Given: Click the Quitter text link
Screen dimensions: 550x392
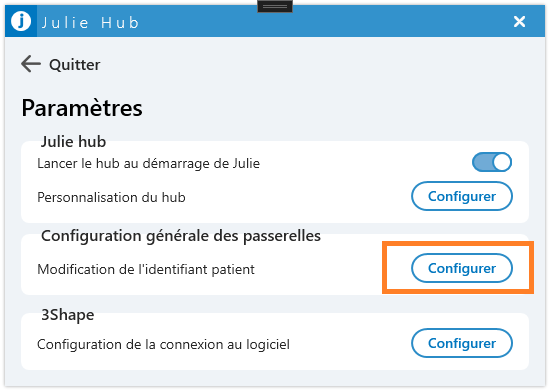Looking at the screenshot, I should pyautogui.click(x=75, y=65).
